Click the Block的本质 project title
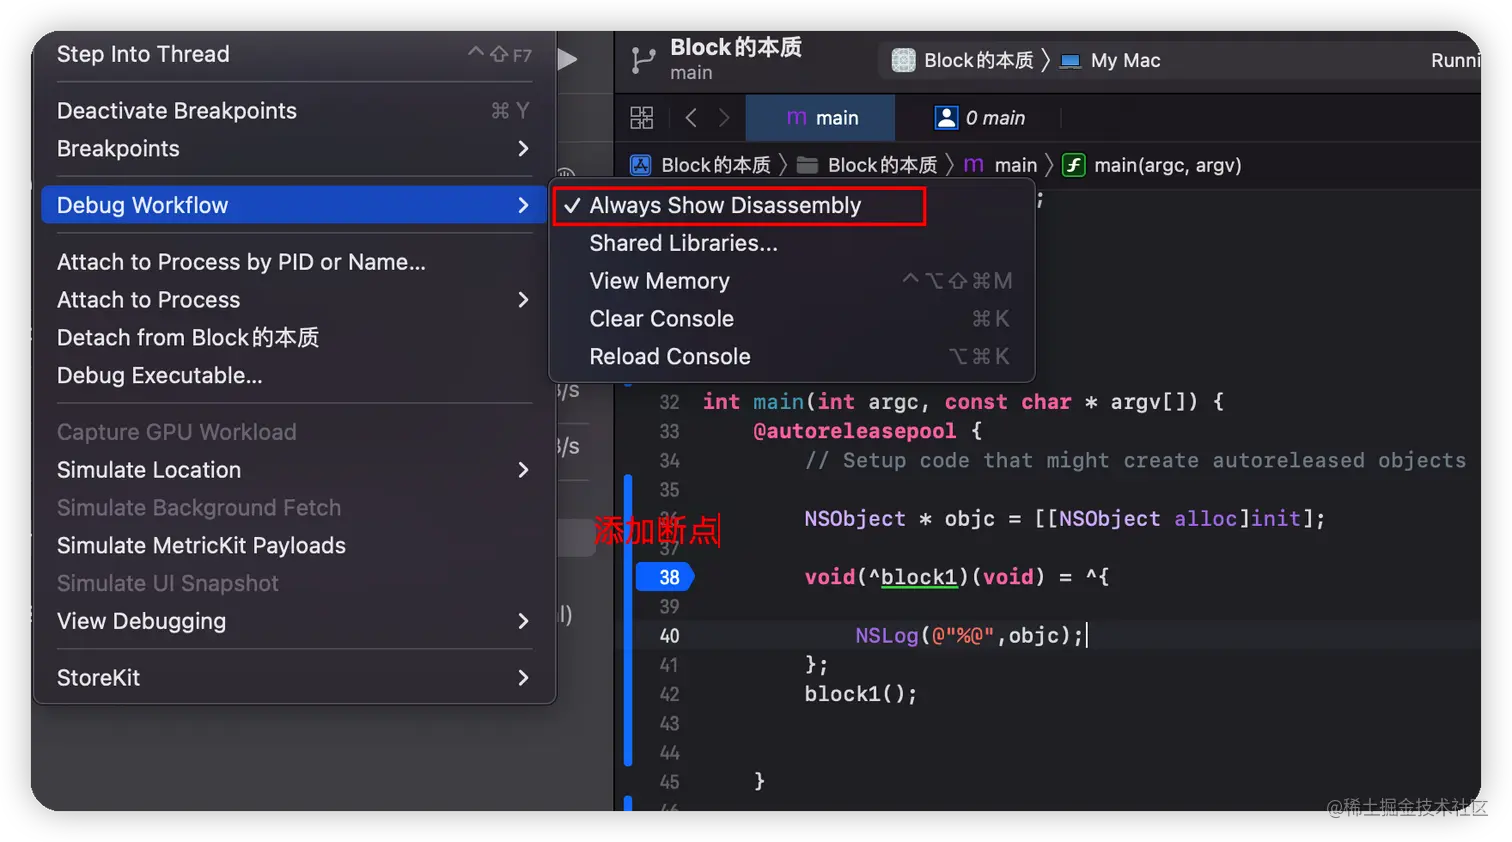This screenshot has width=1512, height=842. [x=735, y=47]
